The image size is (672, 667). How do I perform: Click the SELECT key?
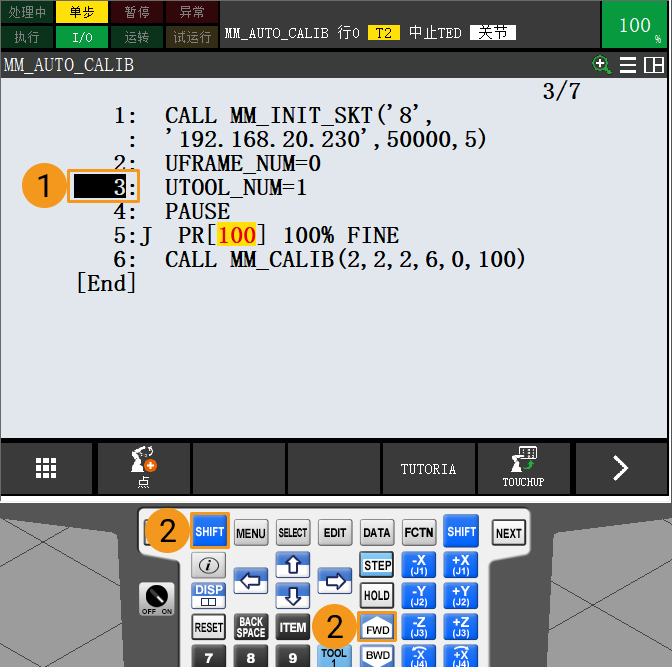tap(293, 533)
